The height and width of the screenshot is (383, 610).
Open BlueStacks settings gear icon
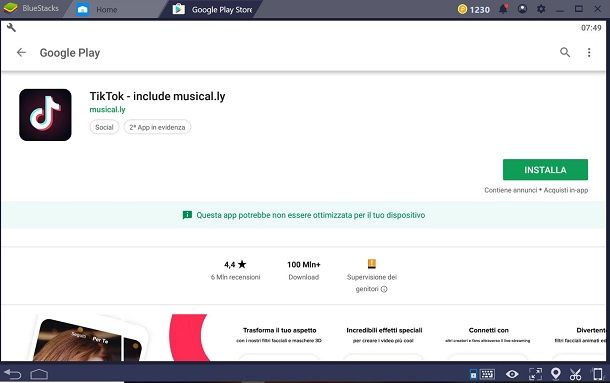(x=541, y=9)
